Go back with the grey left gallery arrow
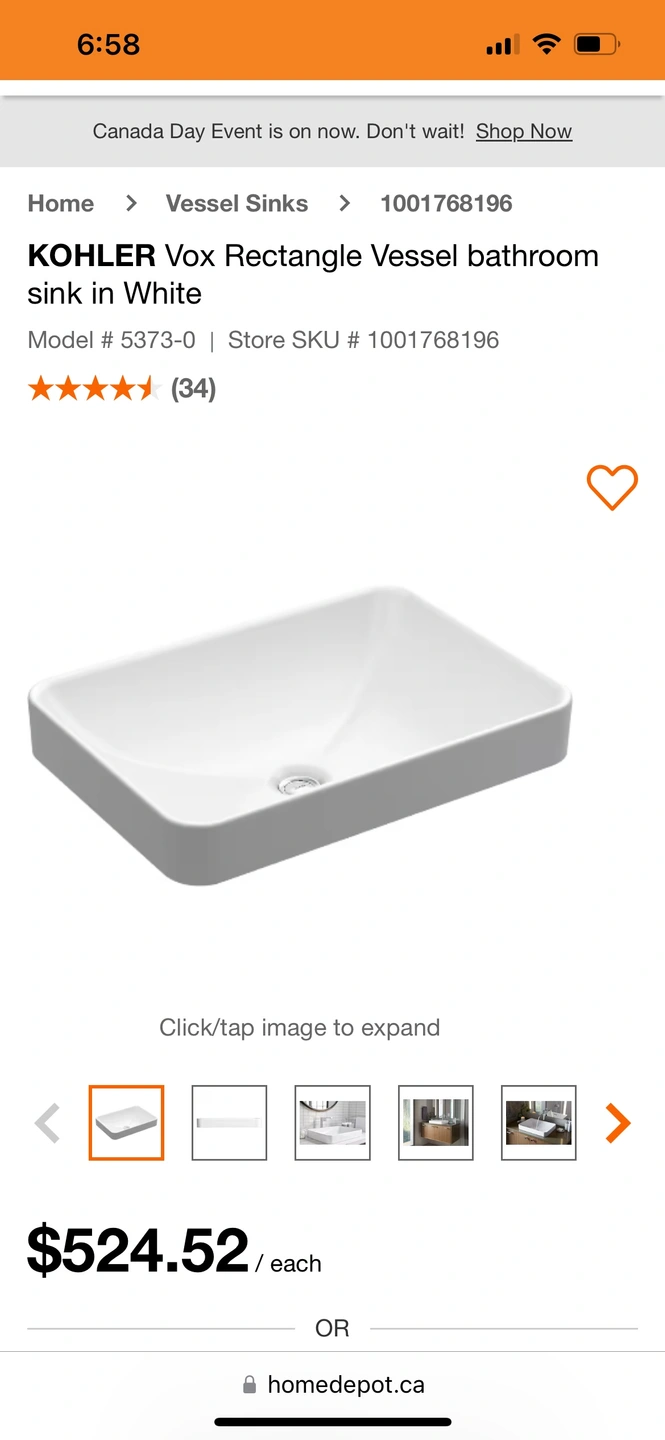This screenshot has height=1440, width=665. [x=47, y=1123]
